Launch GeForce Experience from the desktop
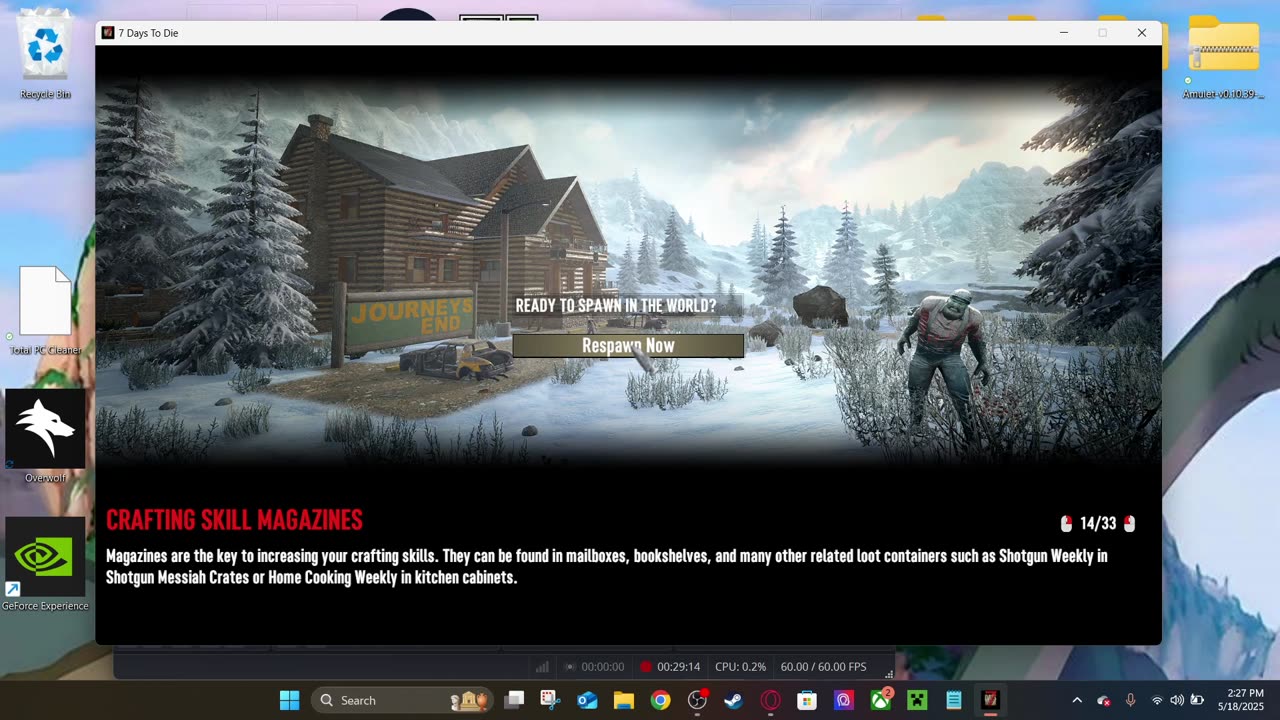Screen dimensions: 1280x720 pyautogui.click(x=45, y=565)
